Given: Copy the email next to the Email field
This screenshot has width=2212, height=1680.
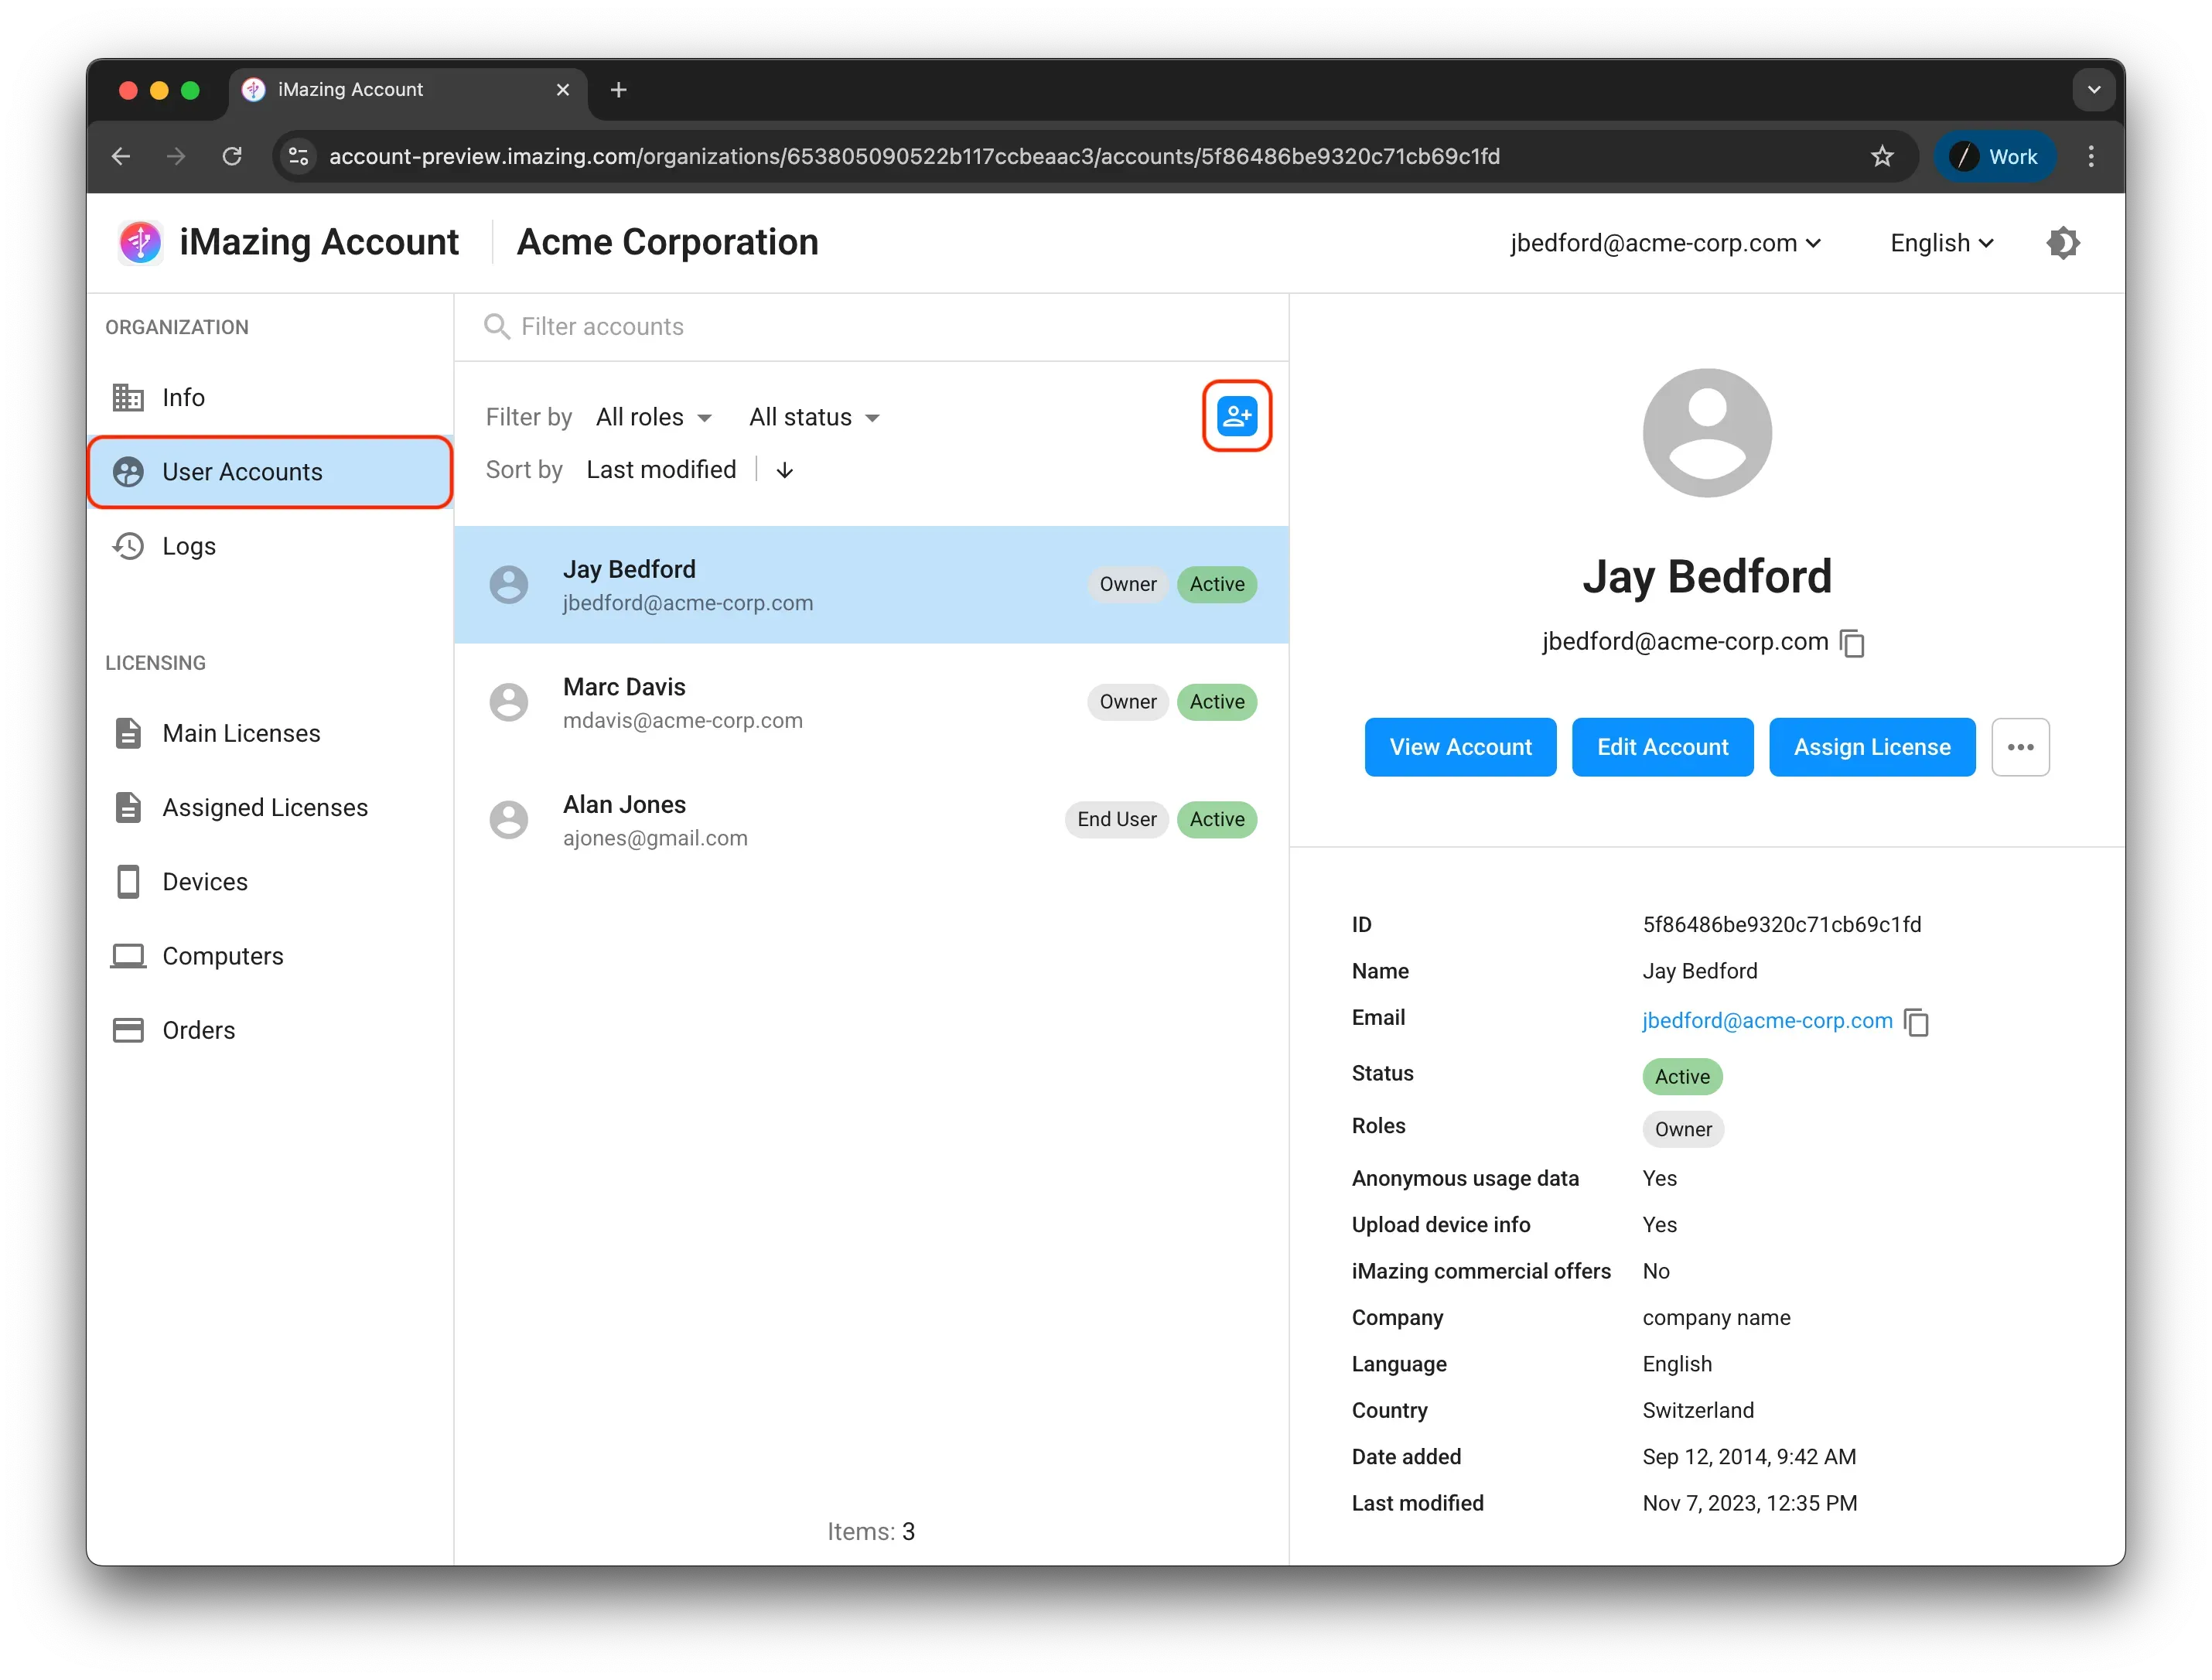Looking at the screenshot, I should coord(1916,1022).
